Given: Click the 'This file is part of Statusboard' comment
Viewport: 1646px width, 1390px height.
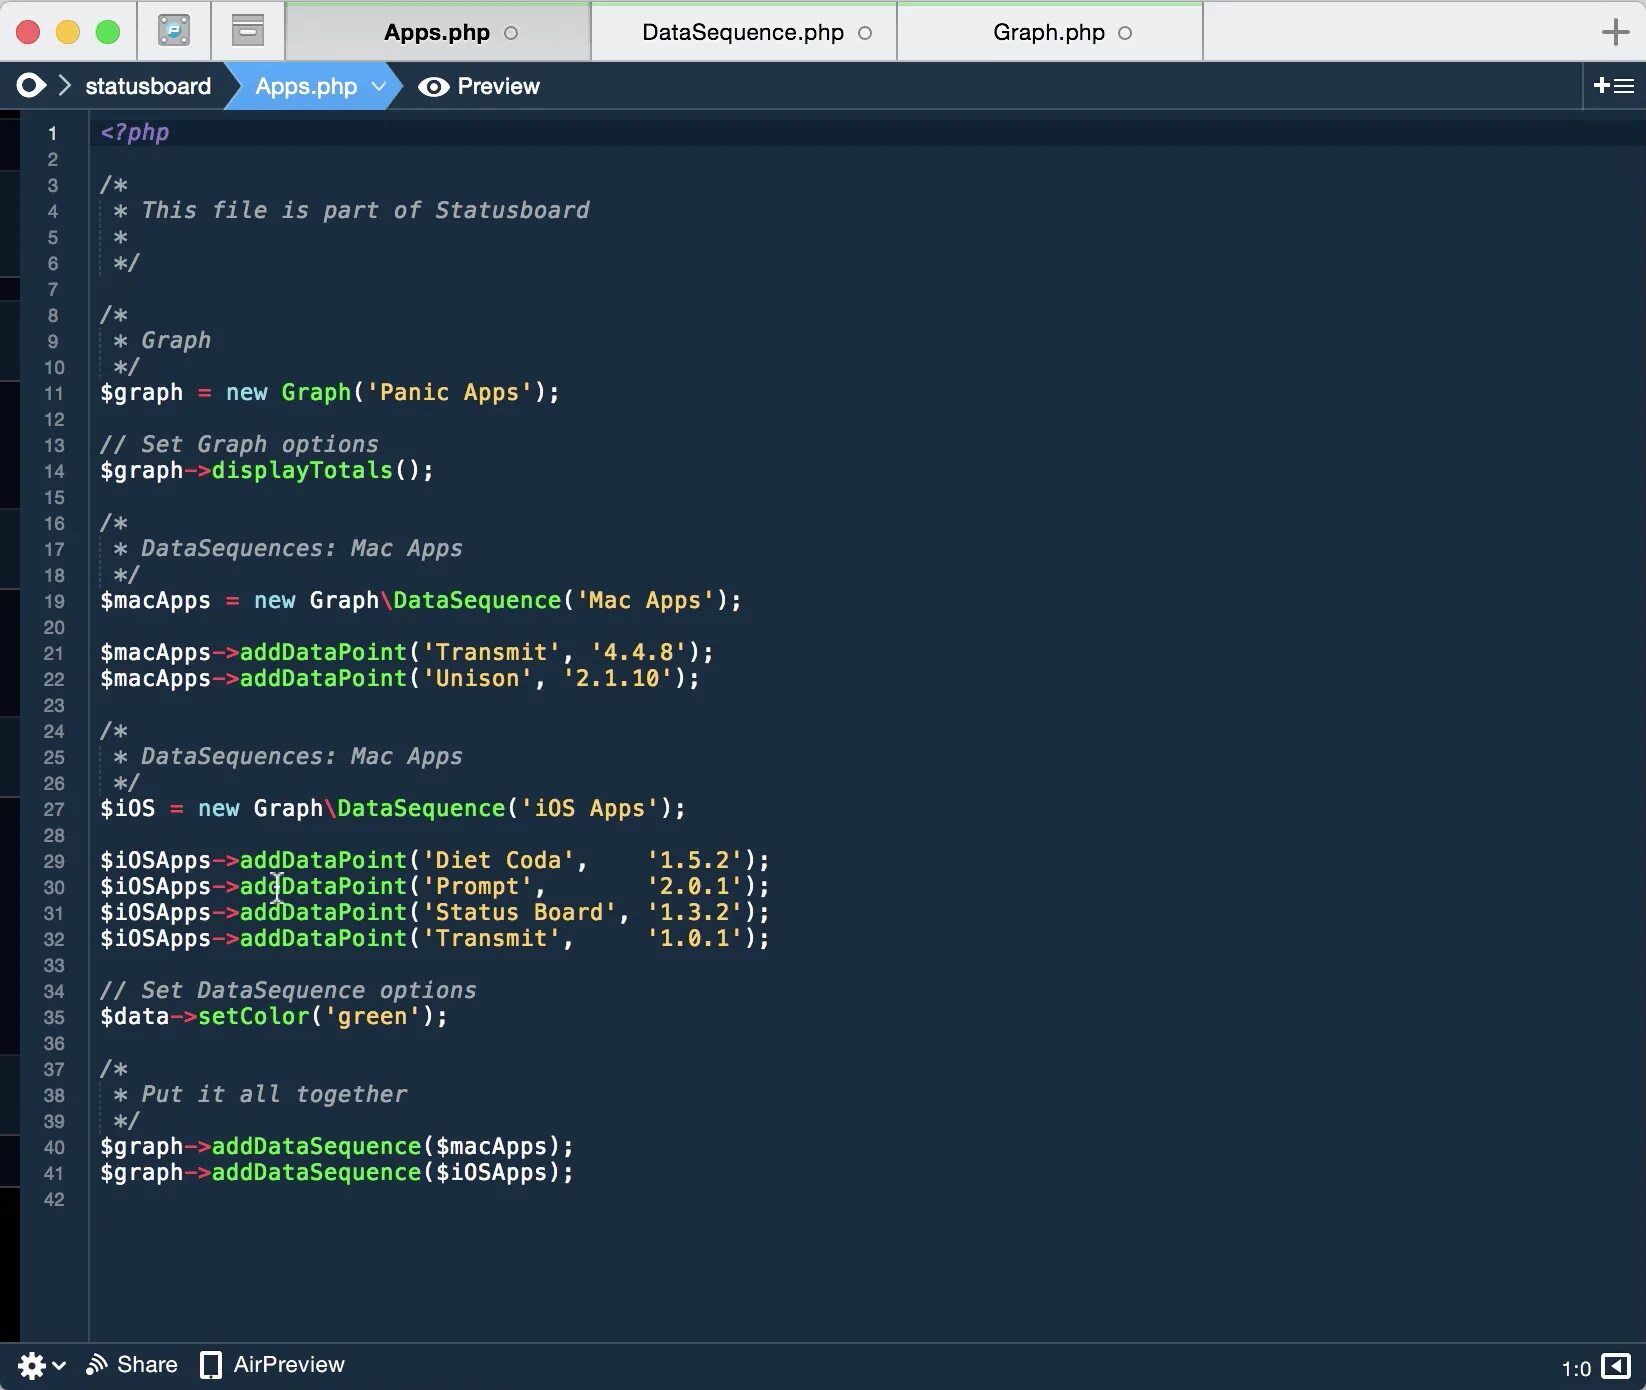Looking at the screenshot, I should (365, 210).
